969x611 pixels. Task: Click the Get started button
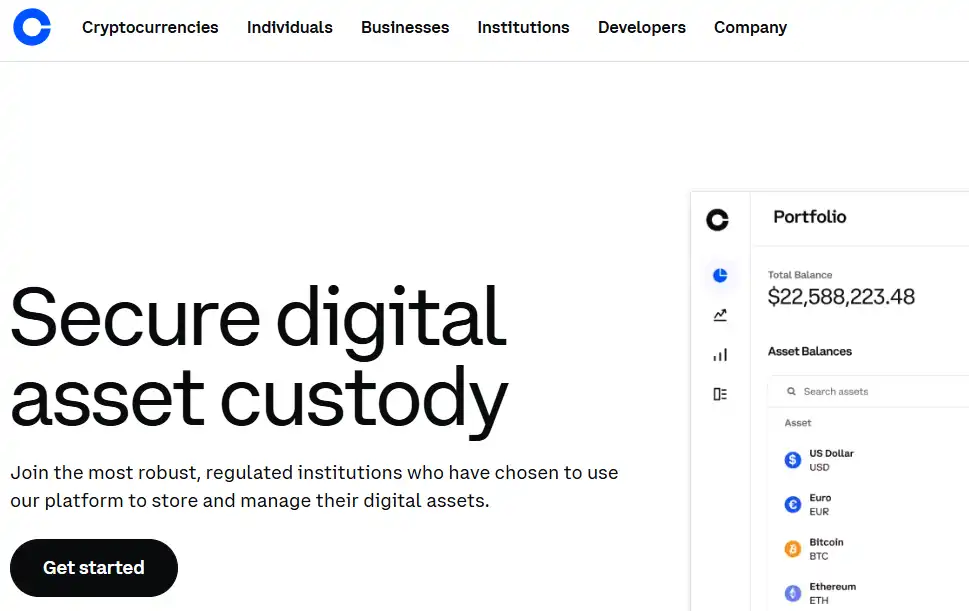(x=93, y=567)
